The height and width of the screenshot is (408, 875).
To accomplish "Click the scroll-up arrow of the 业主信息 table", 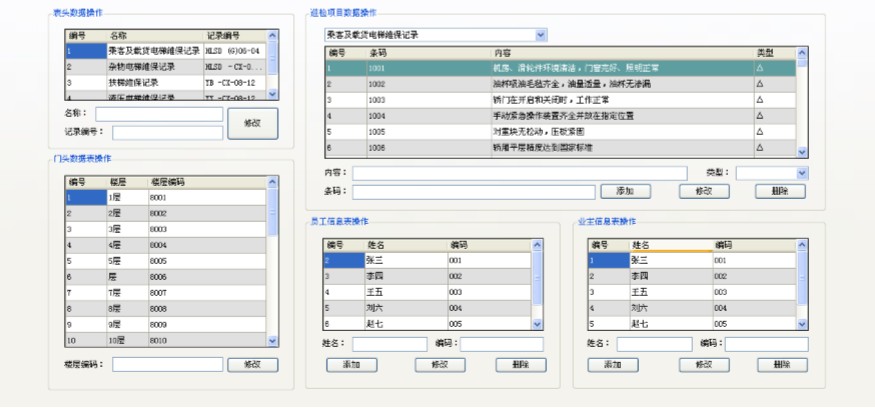I will [802, 245].
